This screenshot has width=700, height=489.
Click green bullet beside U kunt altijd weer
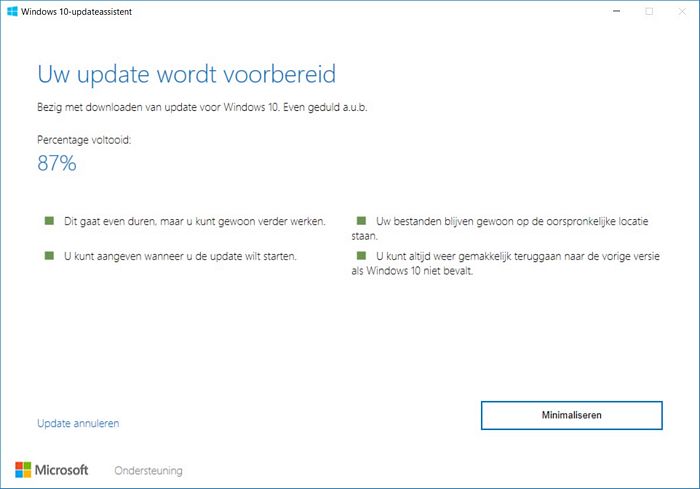361,255
